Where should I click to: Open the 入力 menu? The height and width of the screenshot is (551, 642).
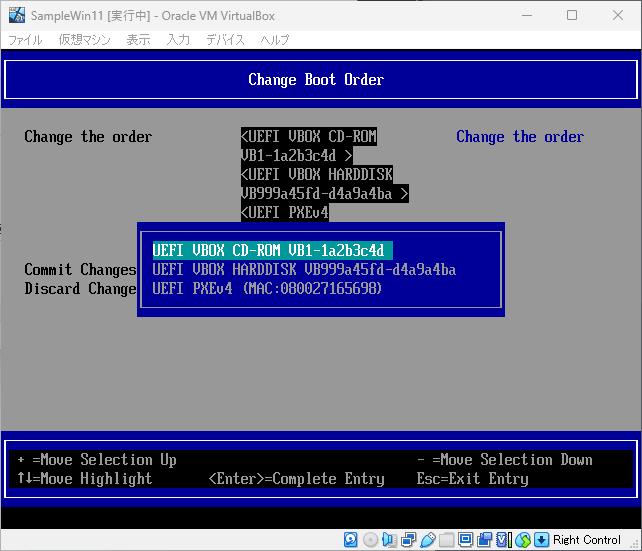(179, 40)
